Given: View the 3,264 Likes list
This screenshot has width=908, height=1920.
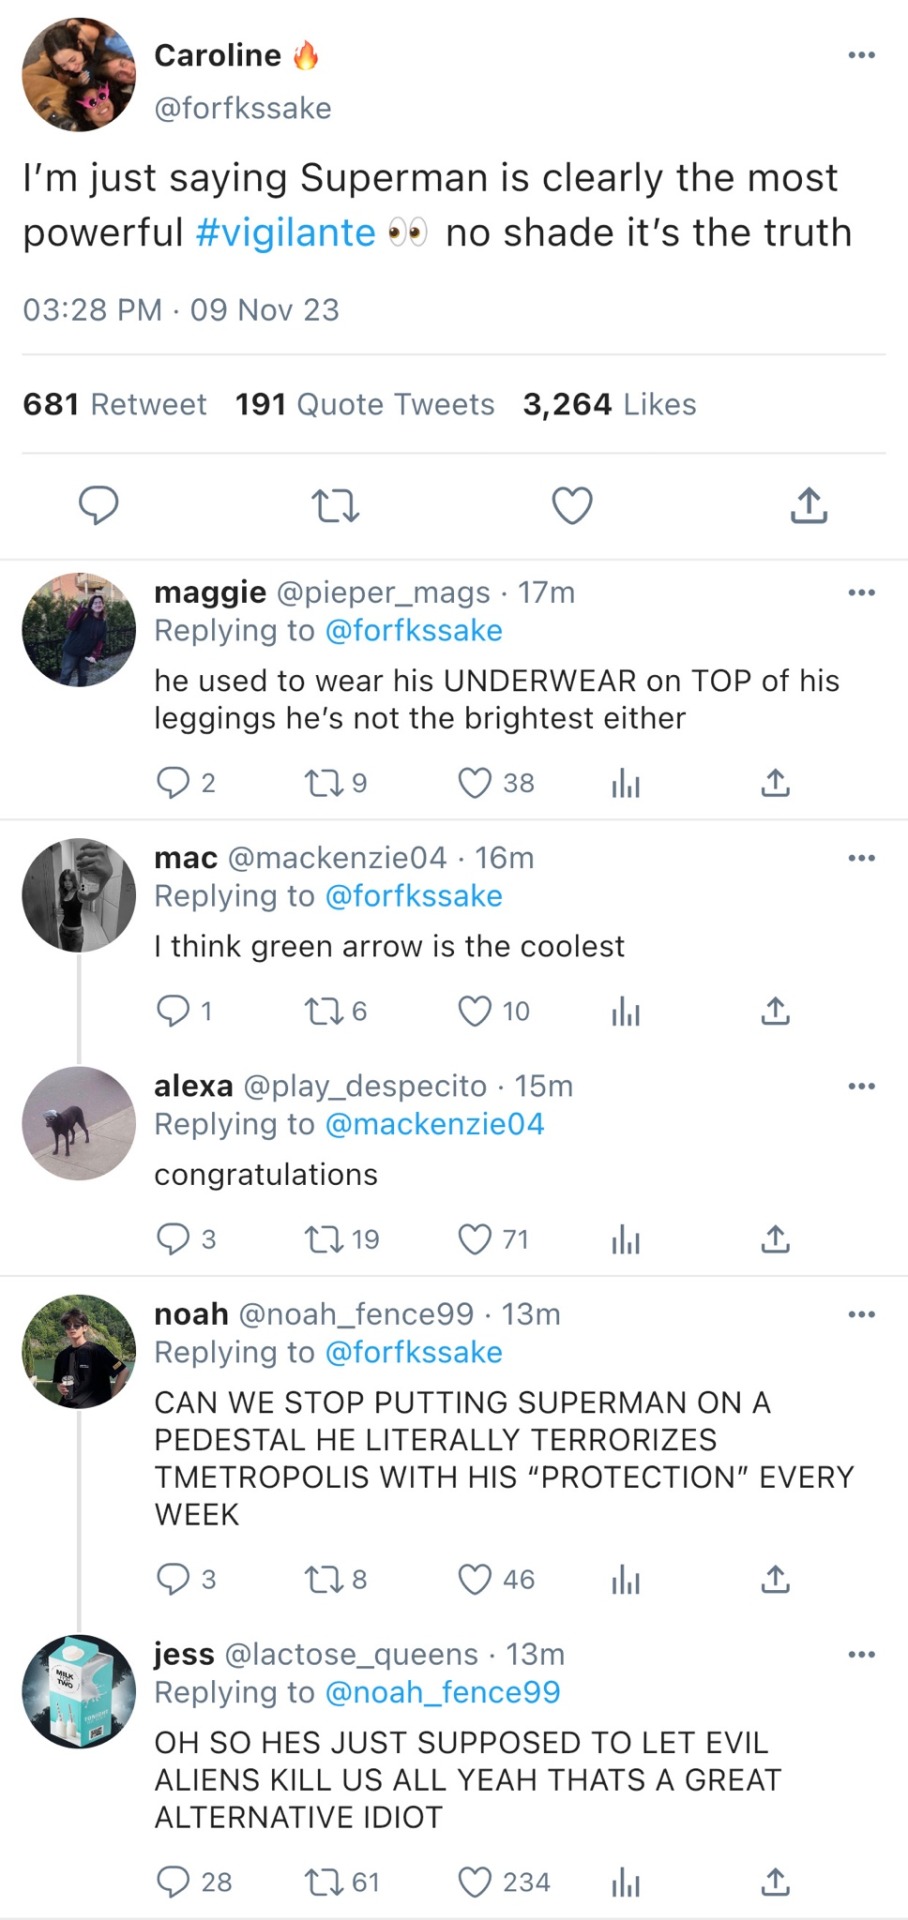Looking at the screenshot, I should 609,404.
